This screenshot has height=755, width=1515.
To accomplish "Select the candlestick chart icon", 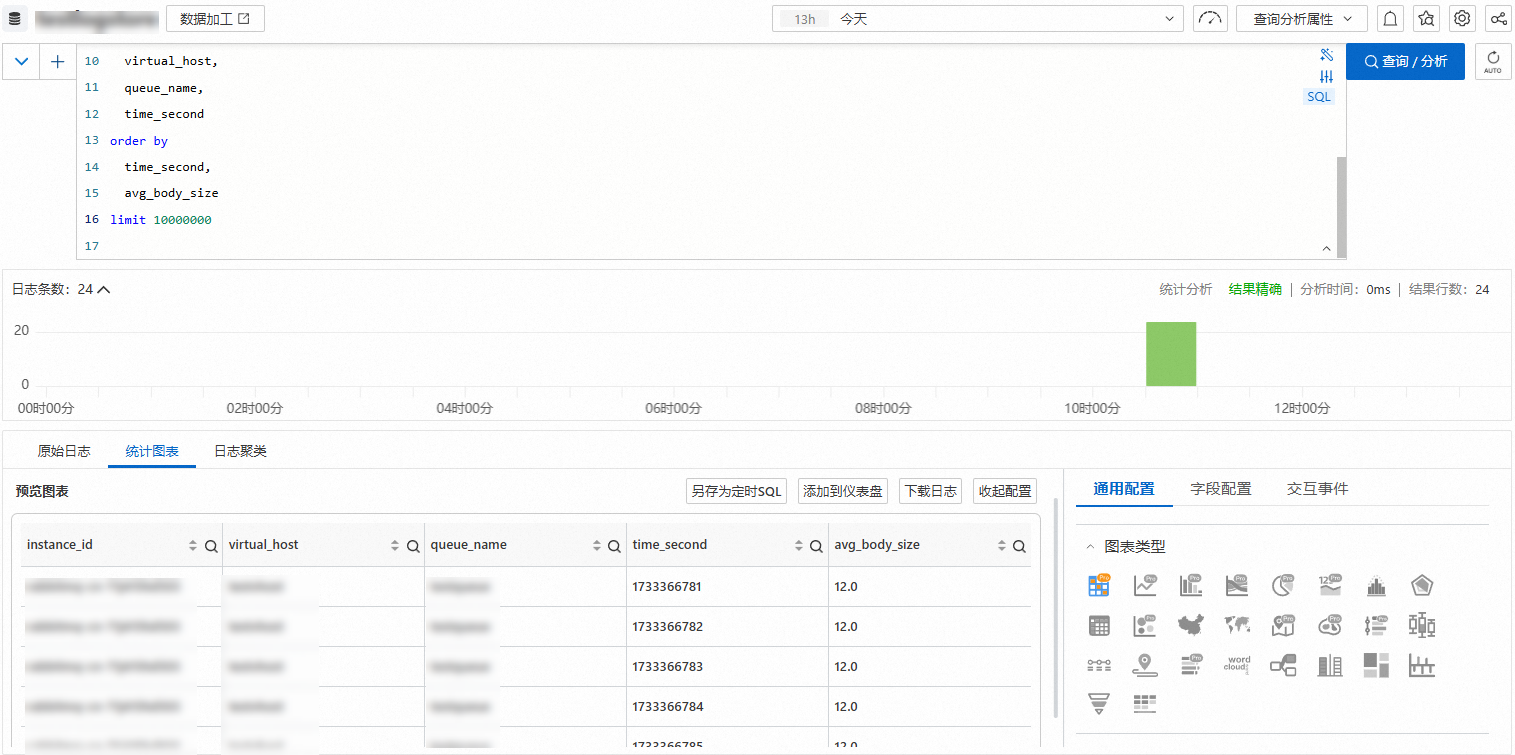I will pyautogui.click(x=1422, y=626).
